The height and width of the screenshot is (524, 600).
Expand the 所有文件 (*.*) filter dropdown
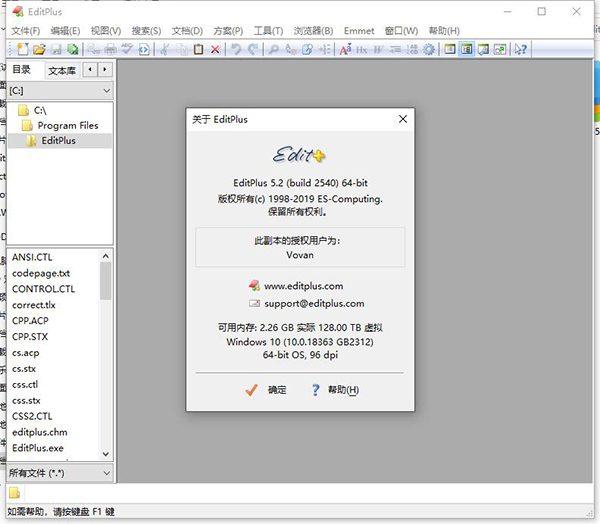60,473
